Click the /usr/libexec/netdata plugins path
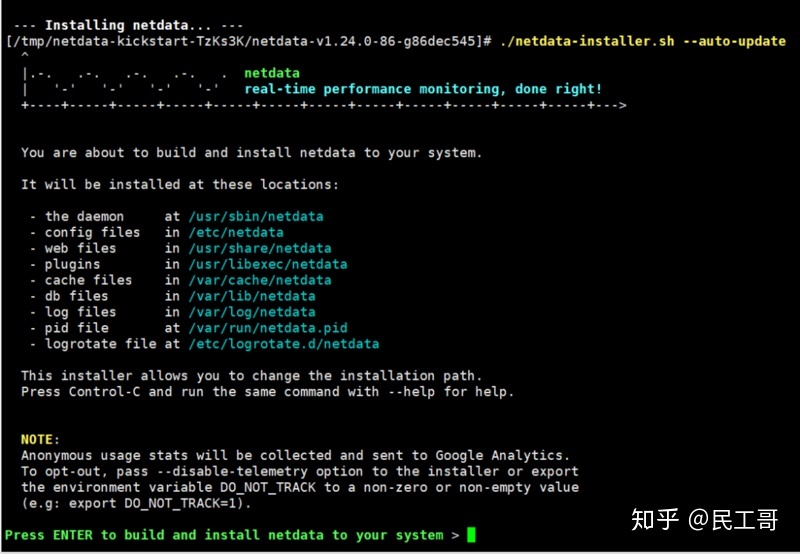The width and height of the screenshot is (800, 554). point(268,264)
